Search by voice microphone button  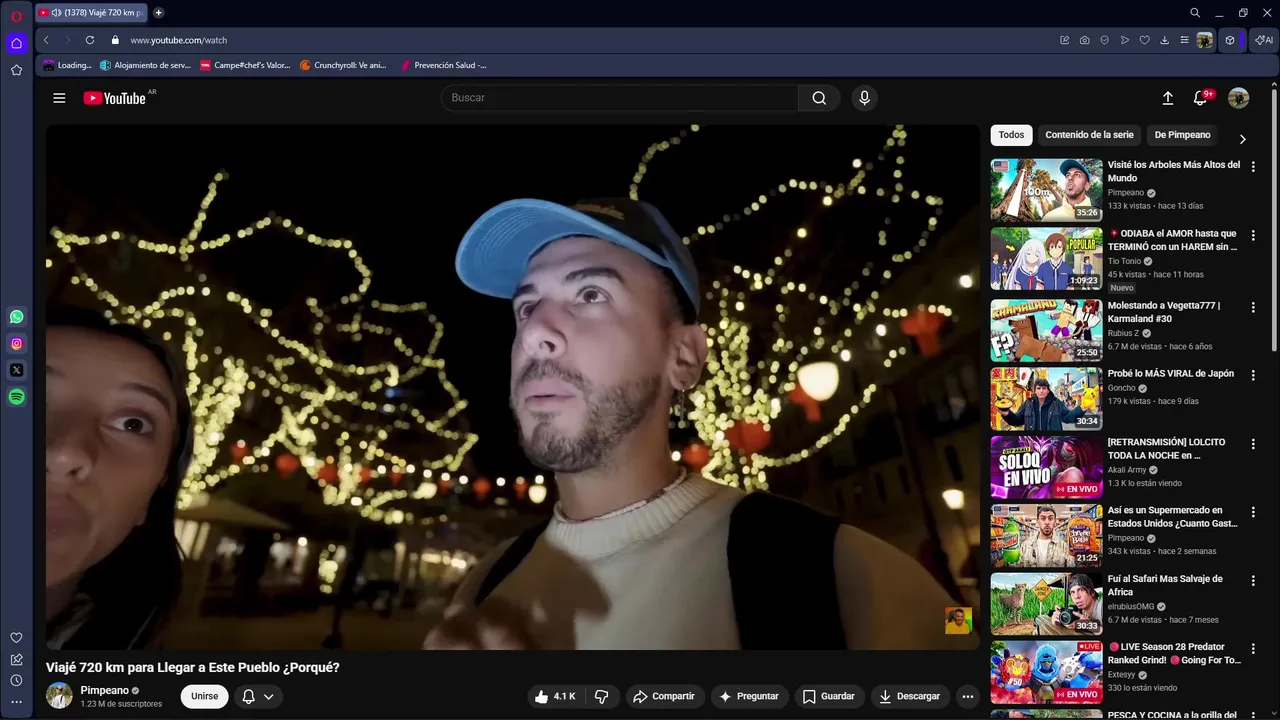point(865,98)
